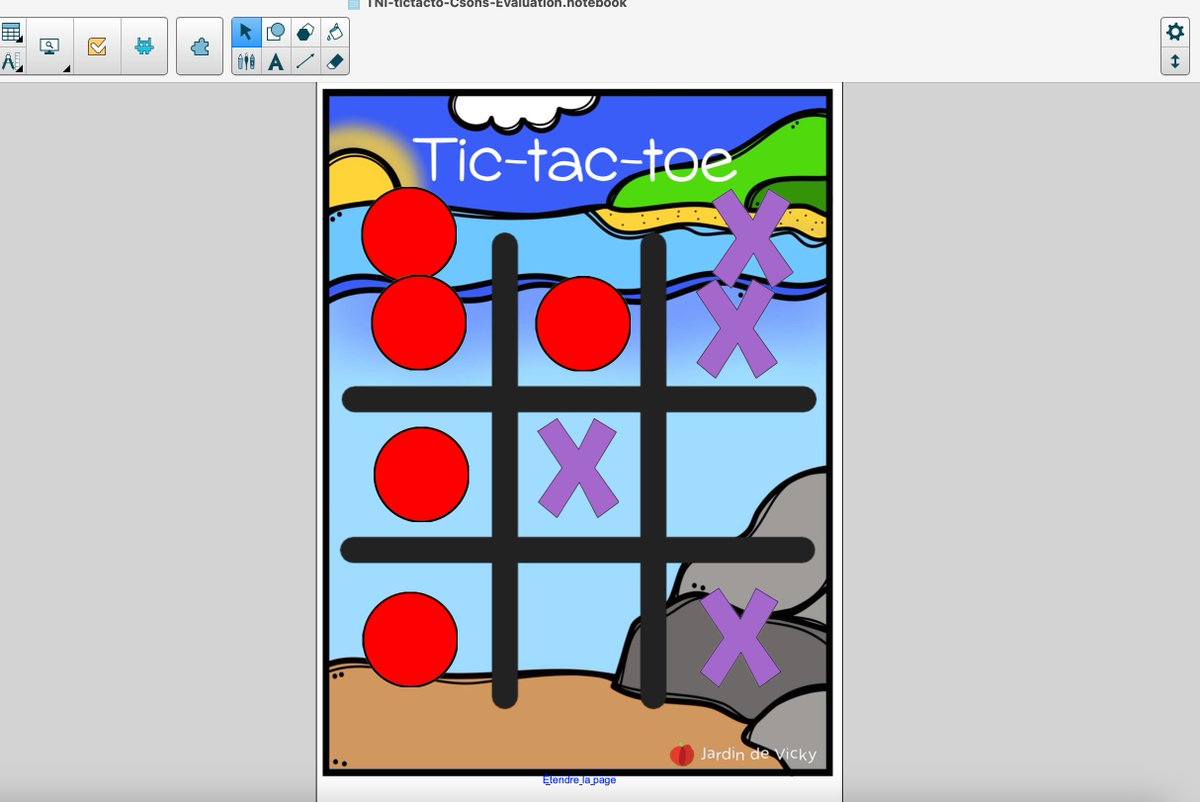Activate the Eraser tool
This screenshot has height=802, width=1200.
pos(335,61)
